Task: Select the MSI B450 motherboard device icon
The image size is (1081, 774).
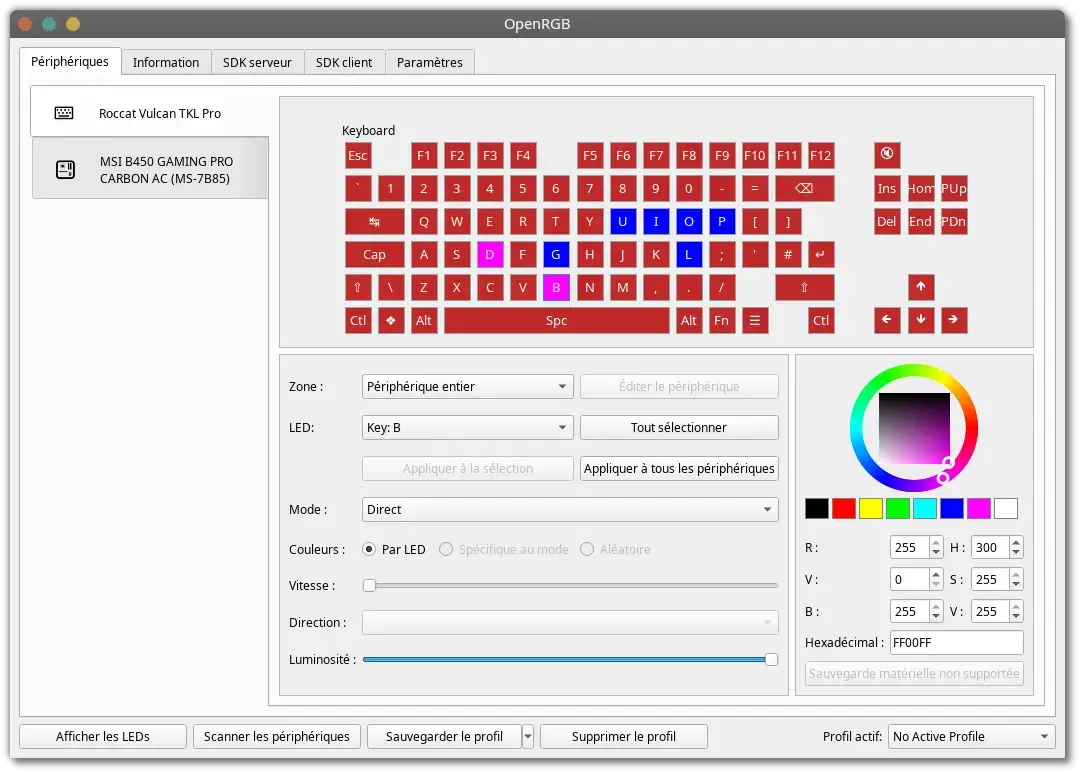Action: tap(65, 170)
